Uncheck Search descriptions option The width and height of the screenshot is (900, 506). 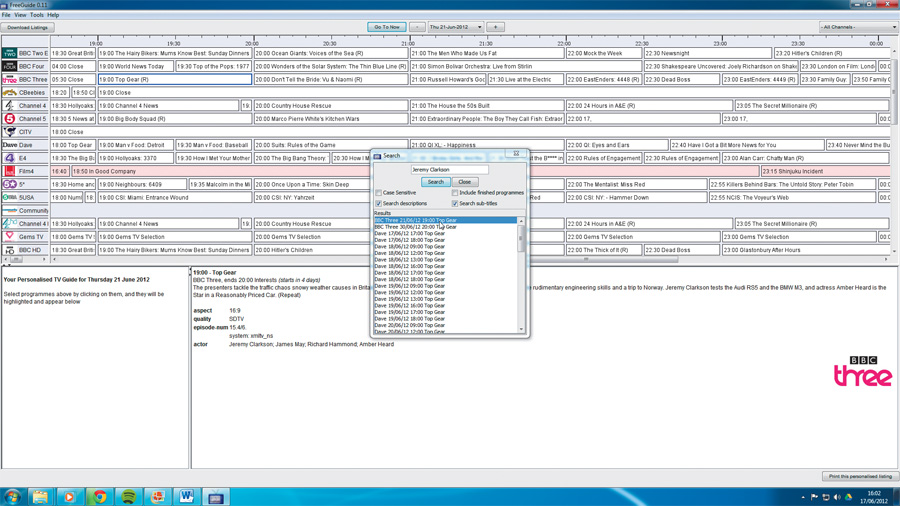point(379,204)
